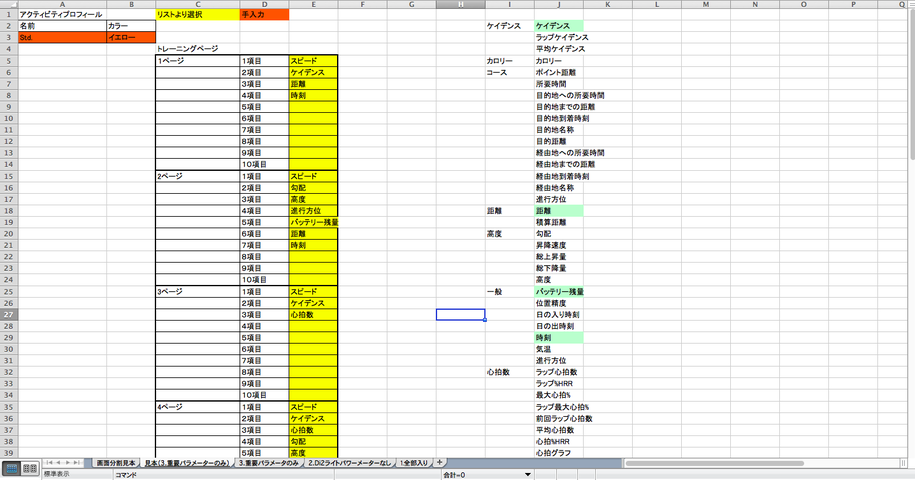Switch to page layout view icon
Screen dimensions: 915x480
pos(30,468)
